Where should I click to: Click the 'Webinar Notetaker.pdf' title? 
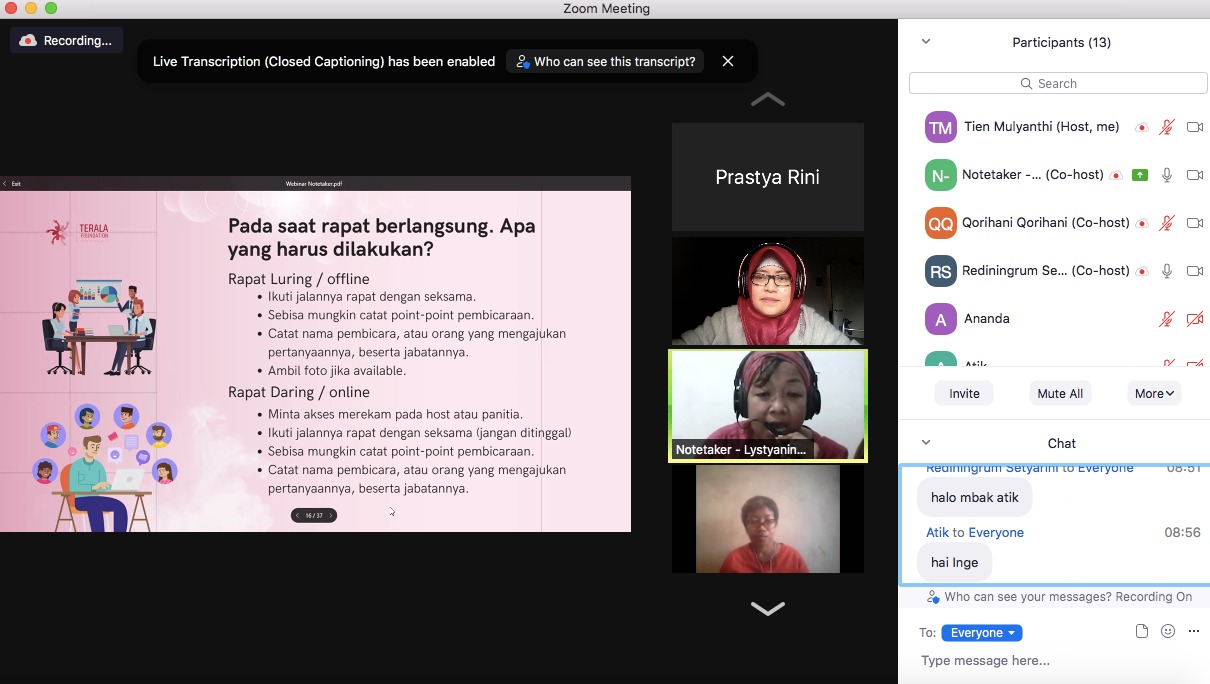(314, 183)
